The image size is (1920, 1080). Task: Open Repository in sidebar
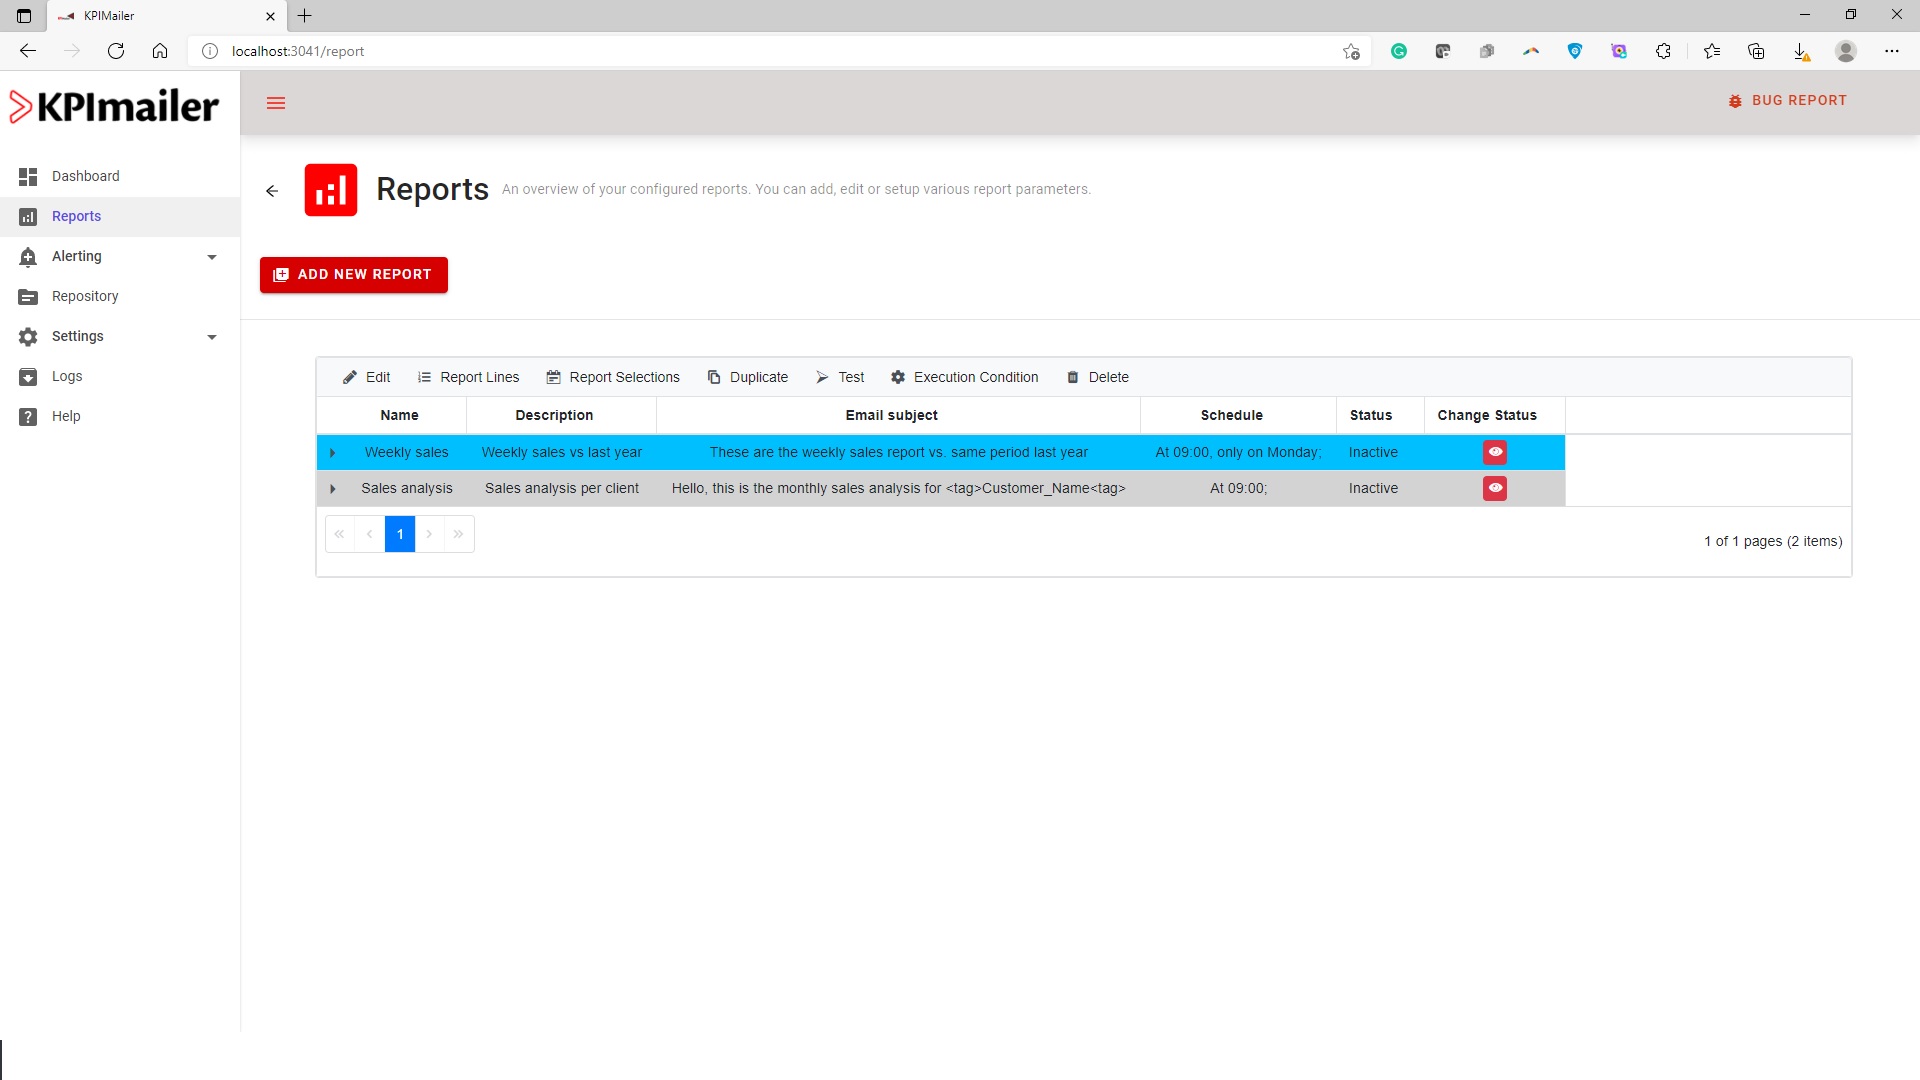tap(85, 296)
